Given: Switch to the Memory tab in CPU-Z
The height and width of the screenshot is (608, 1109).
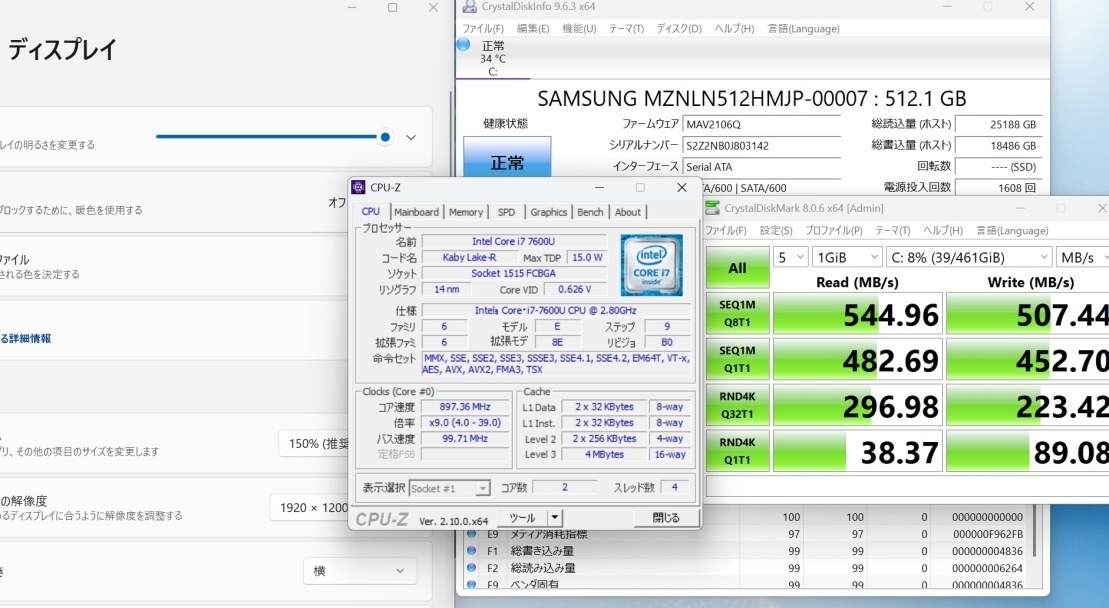Looking at the screenshot, I should pos(465,212).
